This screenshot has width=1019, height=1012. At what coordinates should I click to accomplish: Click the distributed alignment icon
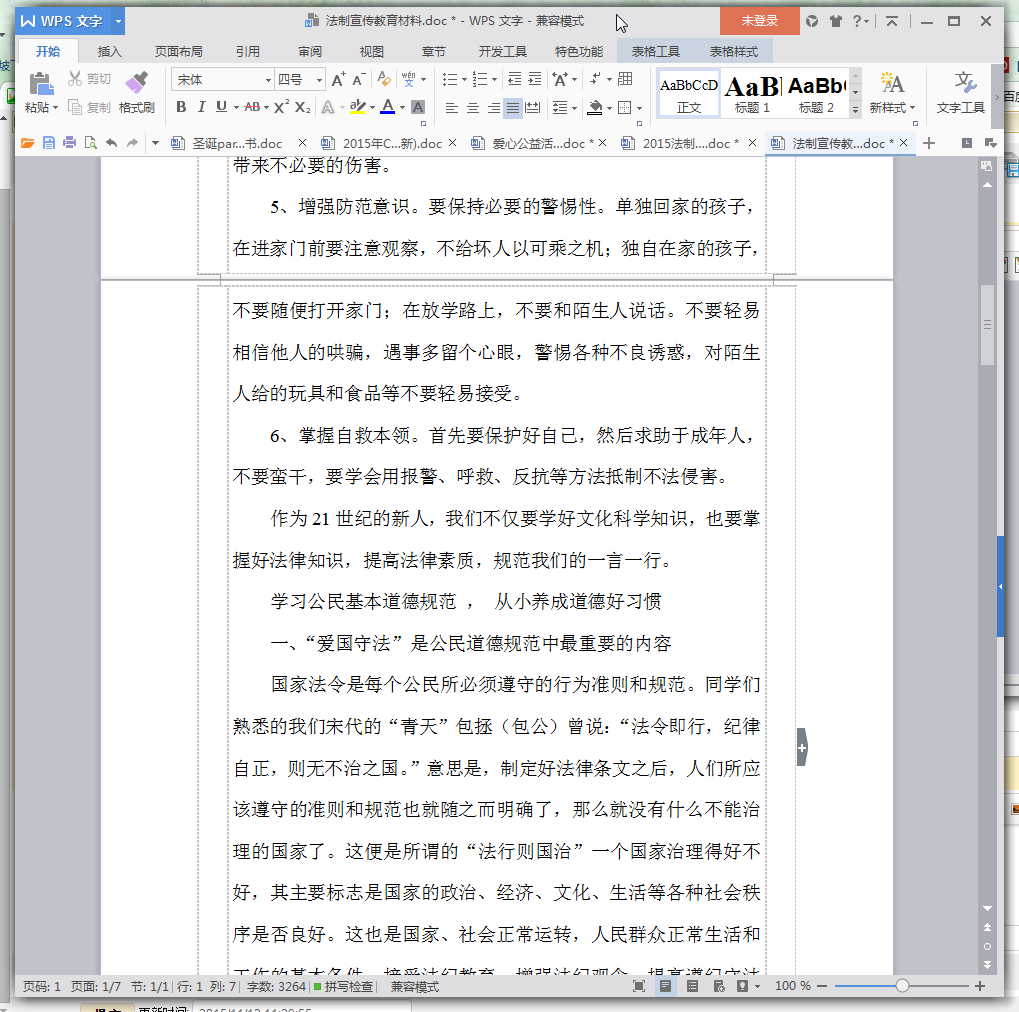[x=533, y=107]
